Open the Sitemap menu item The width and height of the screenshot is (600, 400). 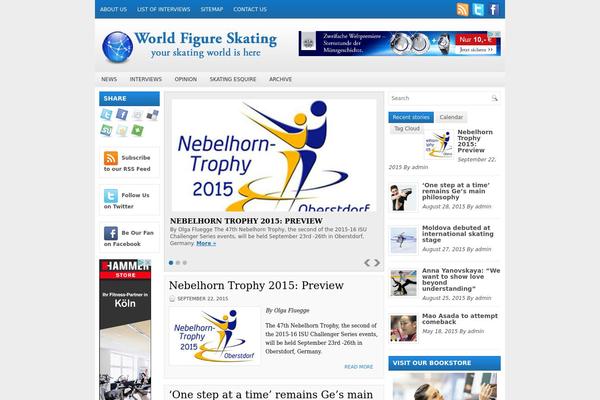click(212, 9)
